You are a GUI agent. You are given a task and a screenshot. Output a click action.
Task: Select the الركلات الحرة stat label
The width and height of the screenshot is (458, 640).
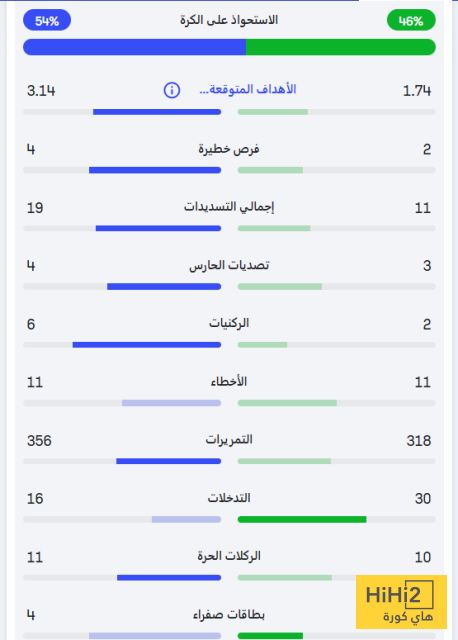point(229,556)
